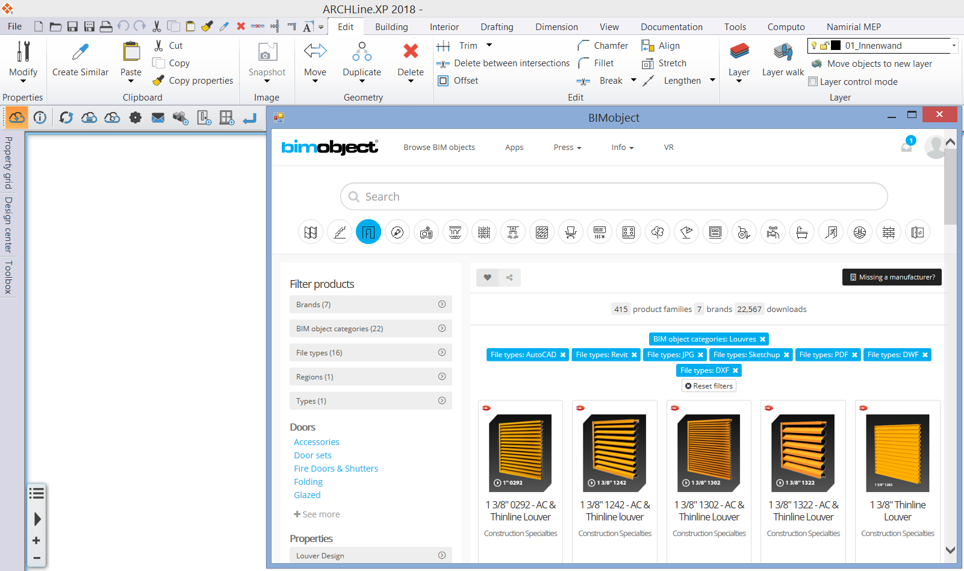Open the Fire Doors & Shutters link
The height and width of the screenshot is (571, 964).
pos(336,468)
